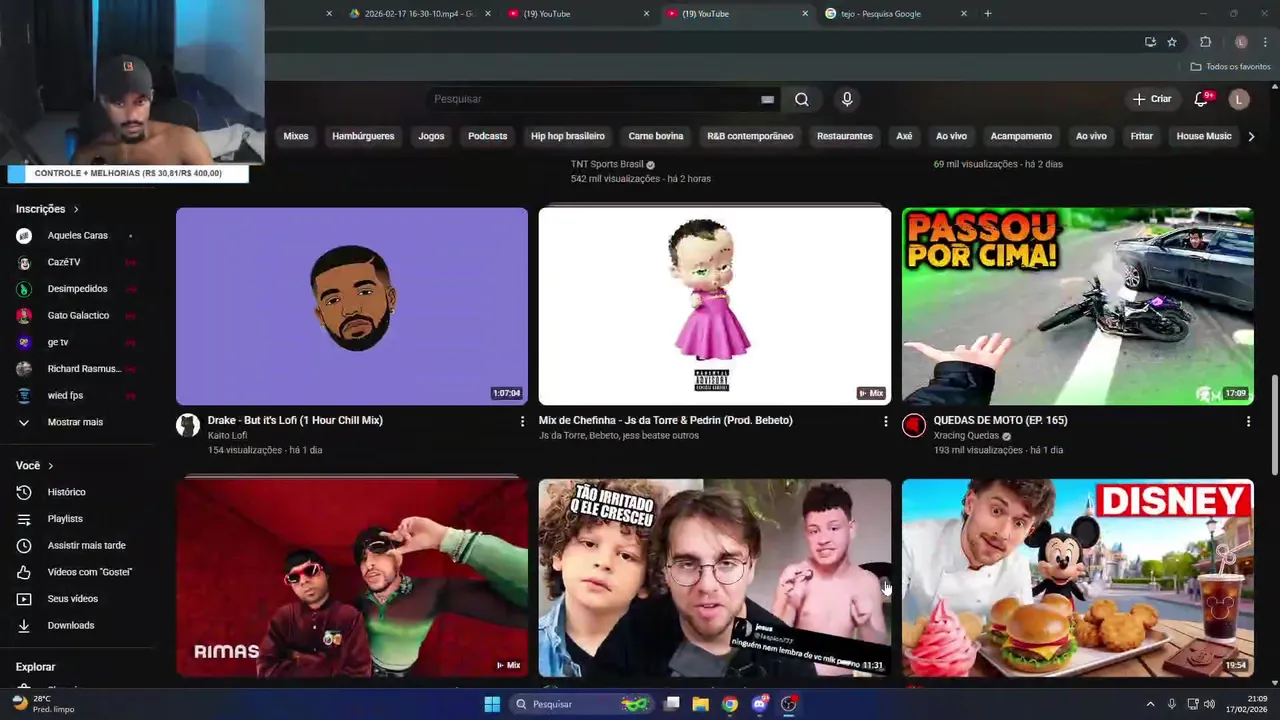The height and width of the screenshot is (720, 1280).
Task: Open wied fps subscription
Action: [x=76, y=396]
